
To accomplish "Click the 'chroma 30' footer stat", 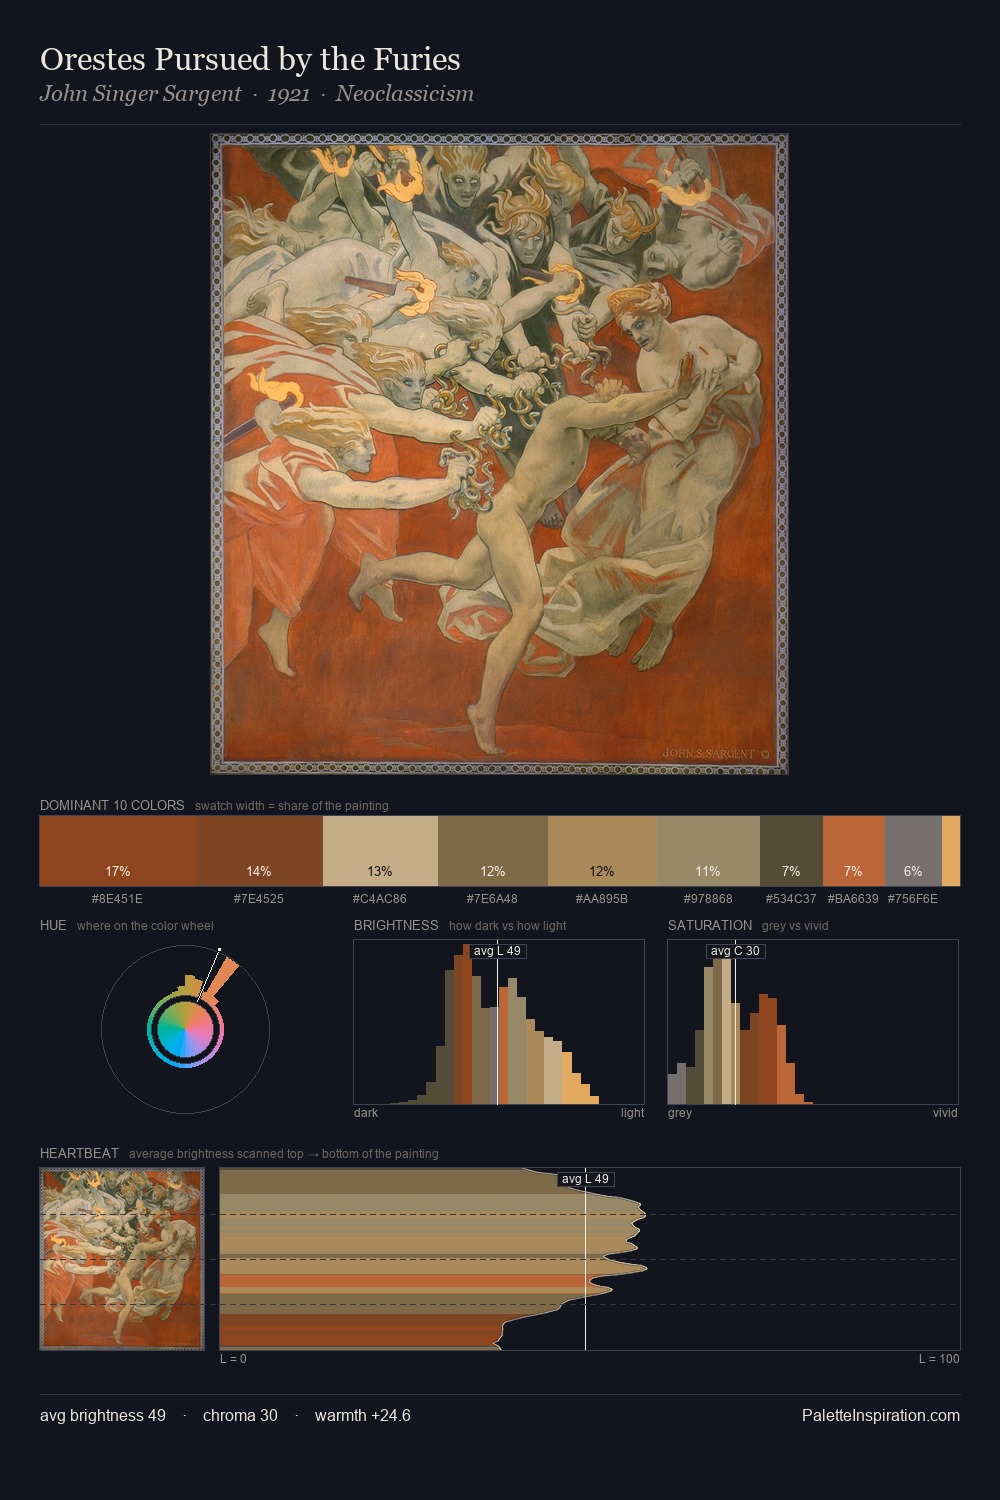I will (240, 1415).
